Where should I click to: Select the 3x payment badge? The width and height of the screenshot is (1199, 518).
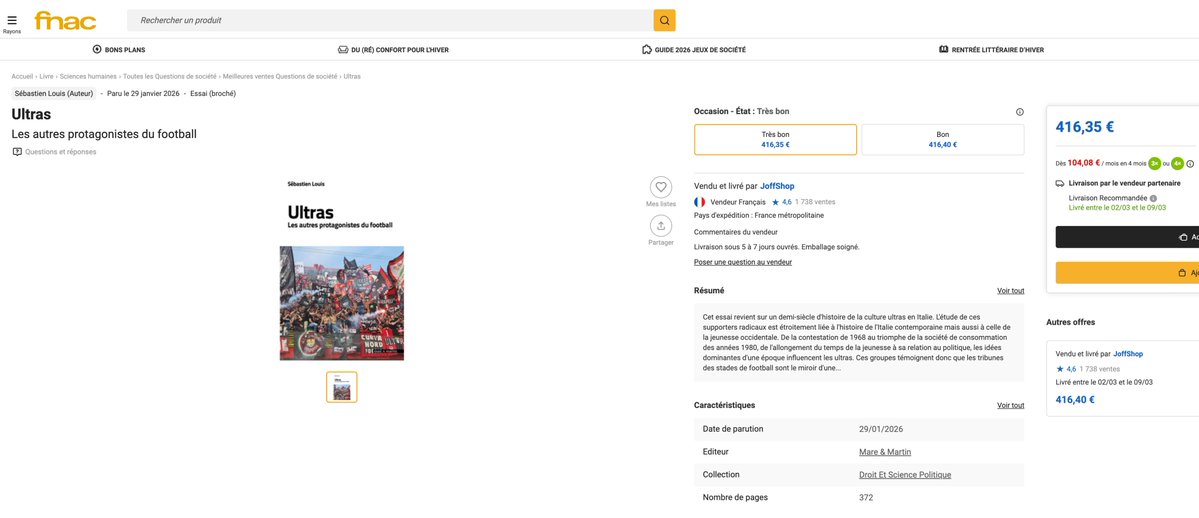(x=1155, y=163)
